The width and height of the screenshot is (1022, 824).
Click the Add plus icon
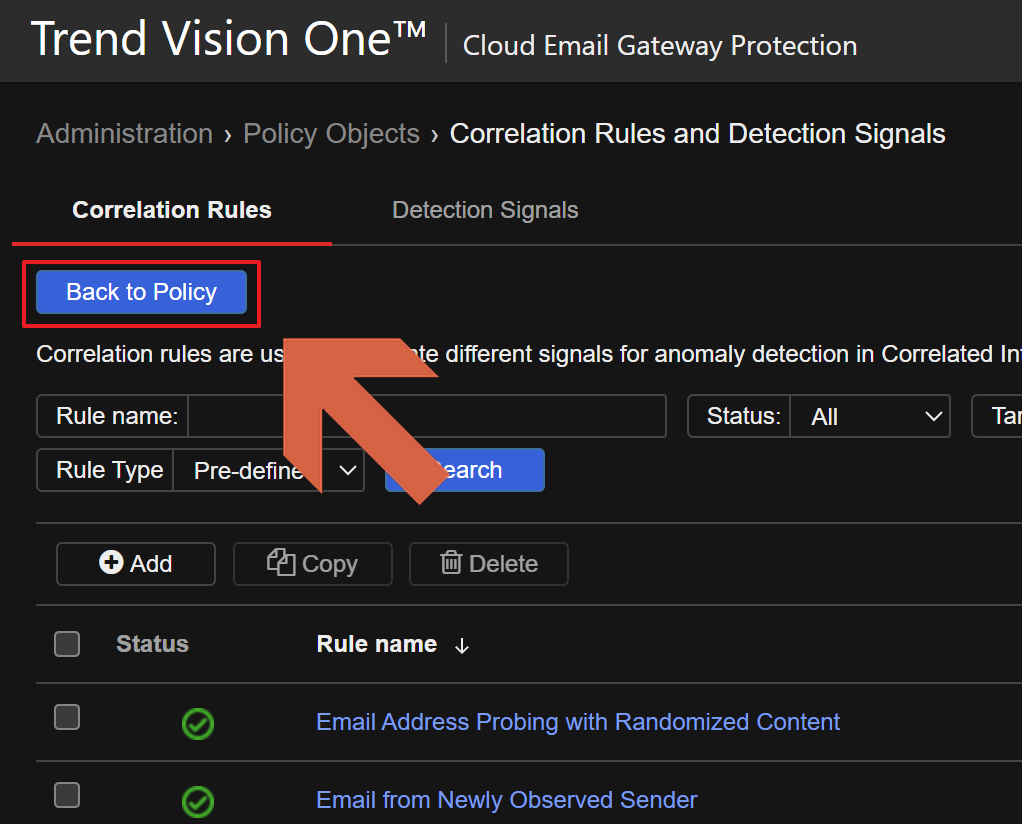click(x=111, y=564)
